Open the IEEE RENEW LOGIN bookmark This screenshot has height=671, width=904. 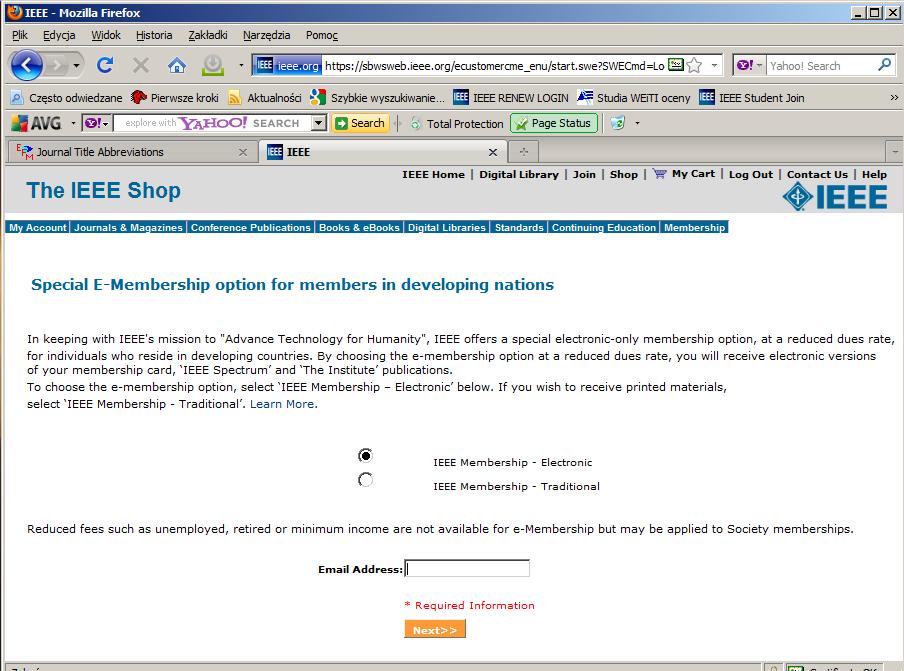[511, 97]
